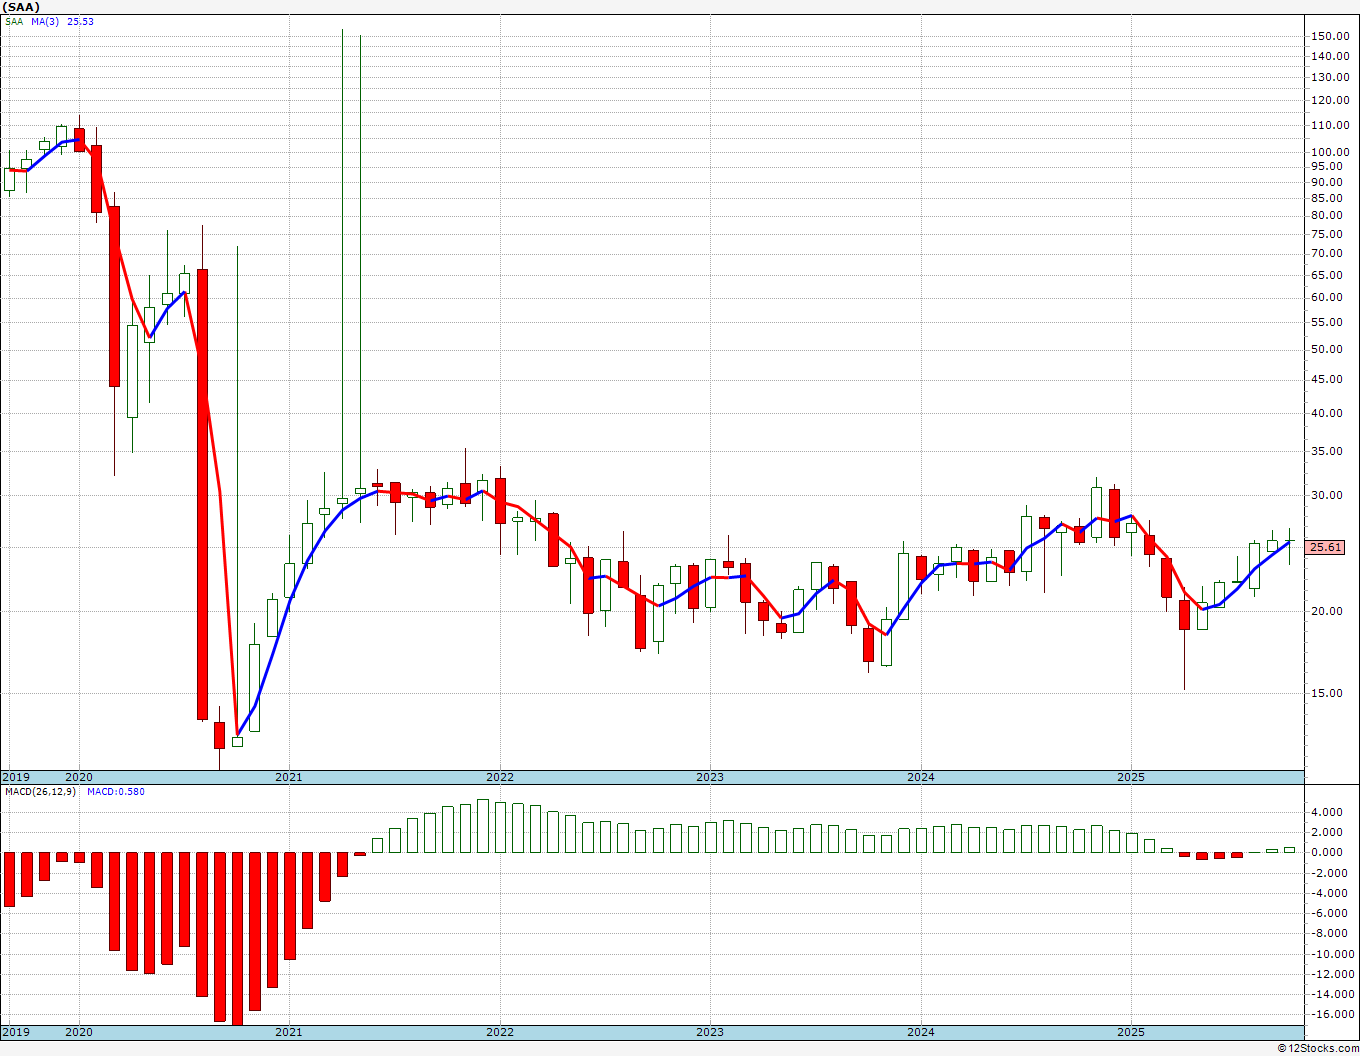
Task: Click 2019 on the MACD panel time axis
Action: click(x=16, y=1032)
